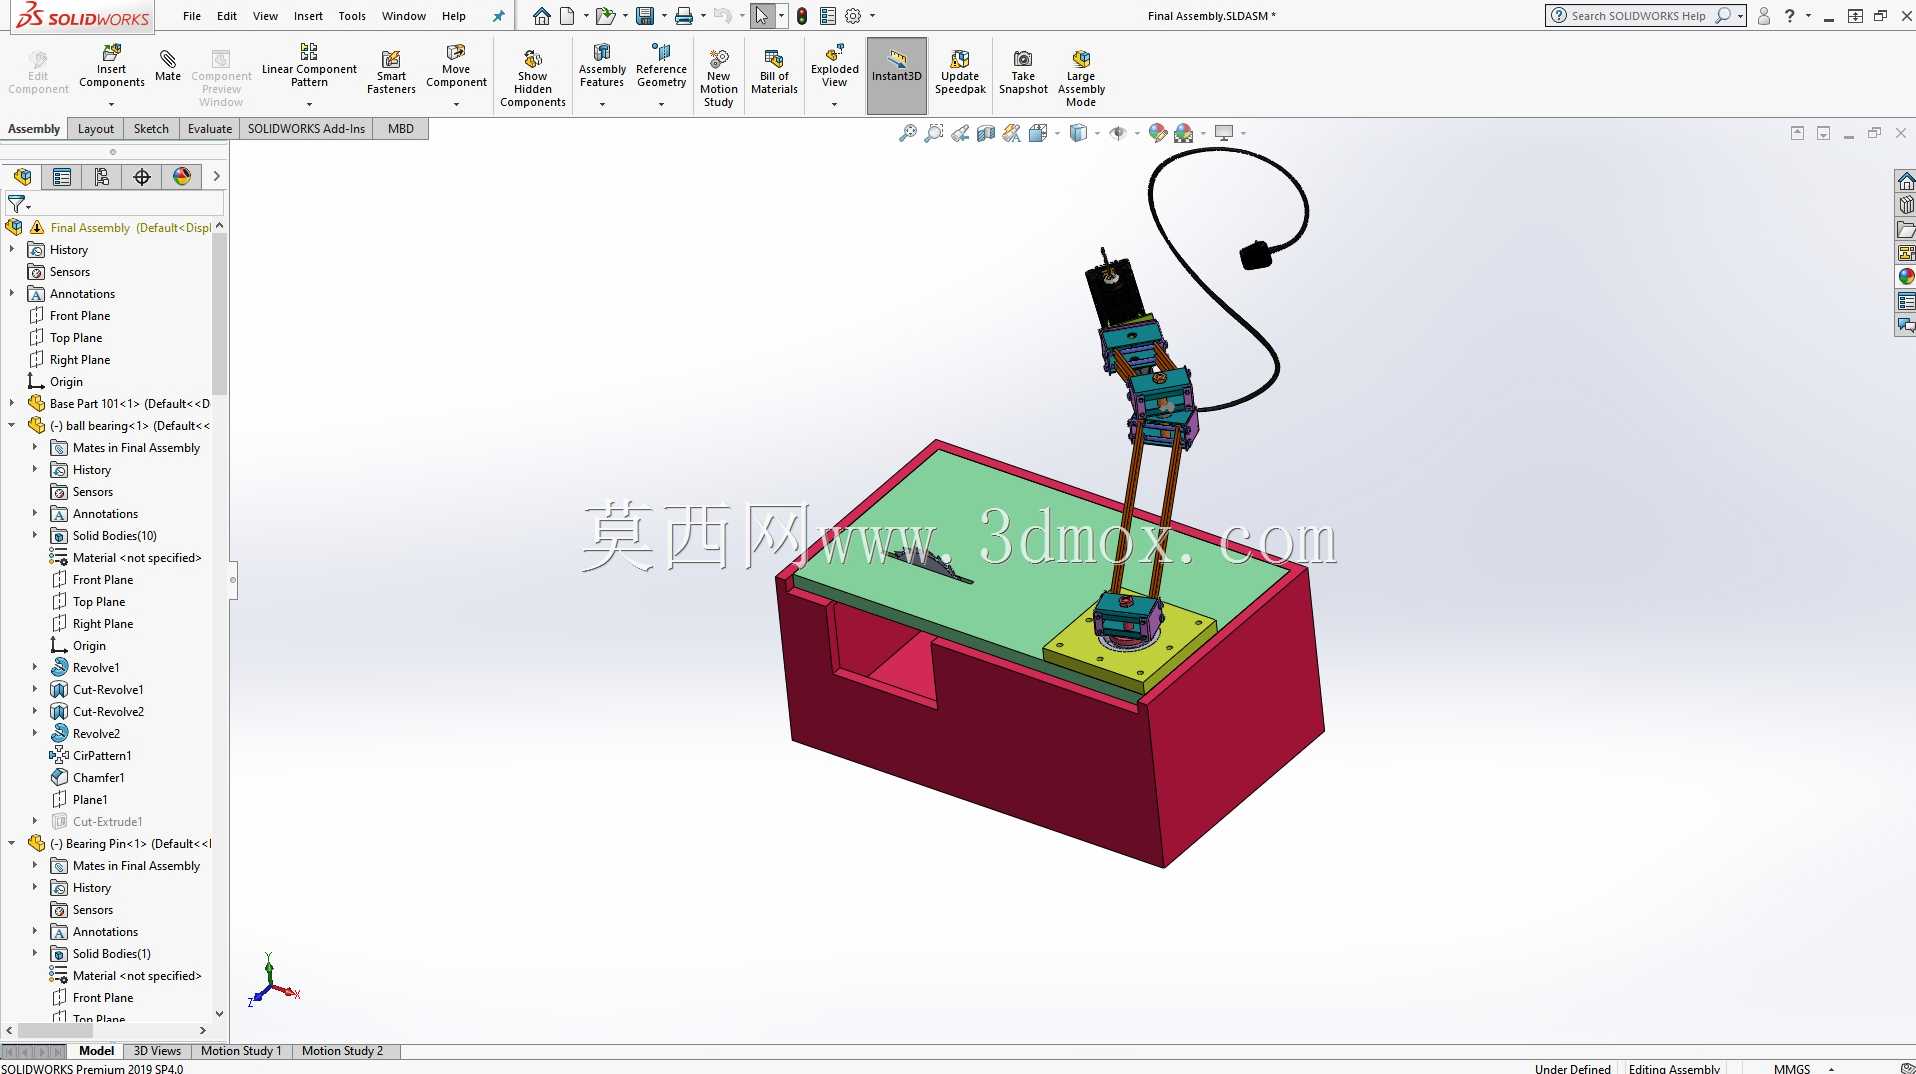Toggle Instant3D mode
This screenshot has width=1916, height=1074.
point(897,75)
